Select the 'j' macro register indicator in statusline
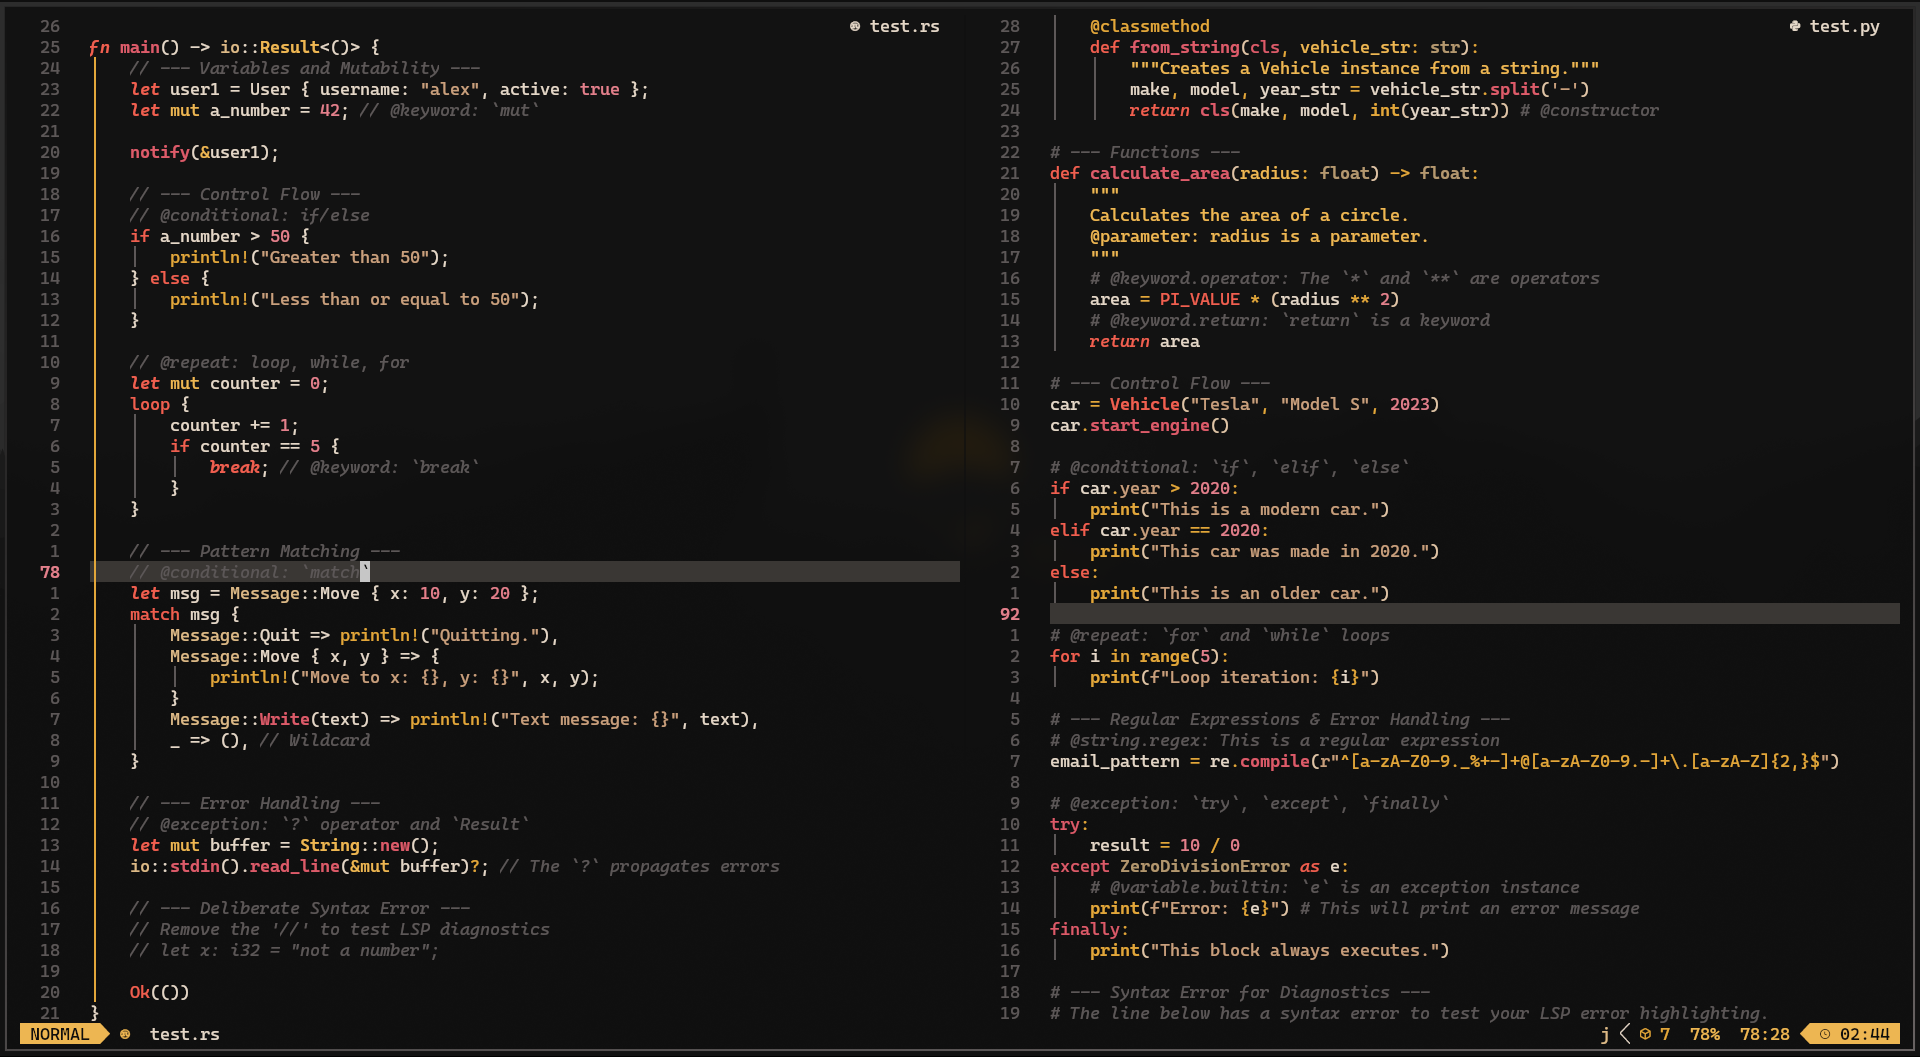This screenshot has height=1057, width=1920. 1604,1034
